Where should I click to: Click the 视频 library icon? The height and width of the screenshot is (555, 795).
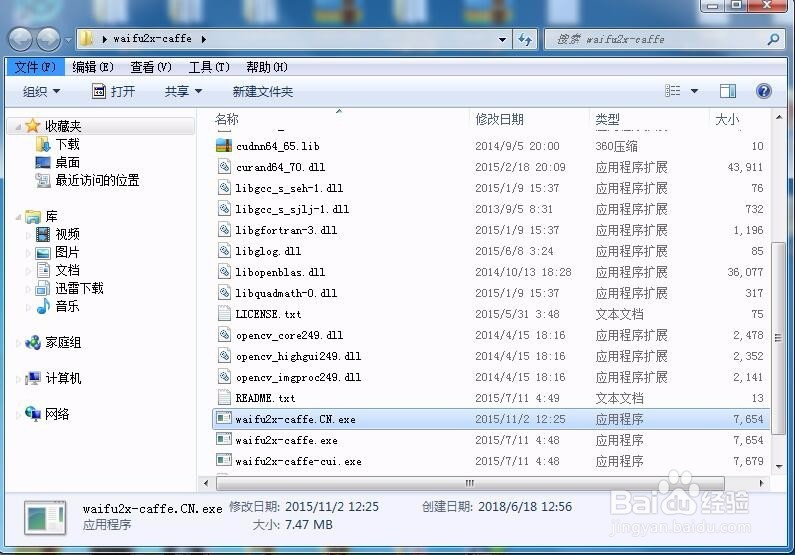coord(43,234)
